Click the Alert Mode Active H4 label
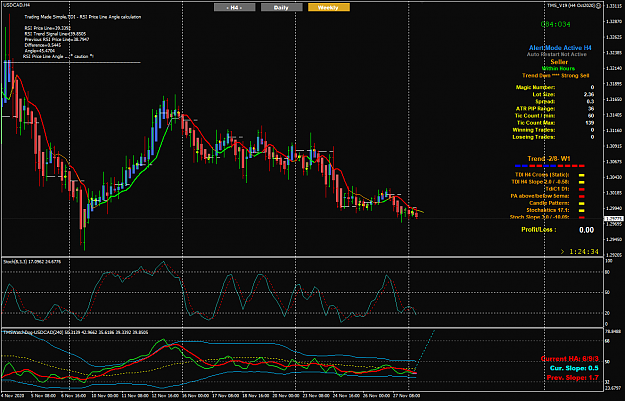The image size is (625, 401). point(560,48)
